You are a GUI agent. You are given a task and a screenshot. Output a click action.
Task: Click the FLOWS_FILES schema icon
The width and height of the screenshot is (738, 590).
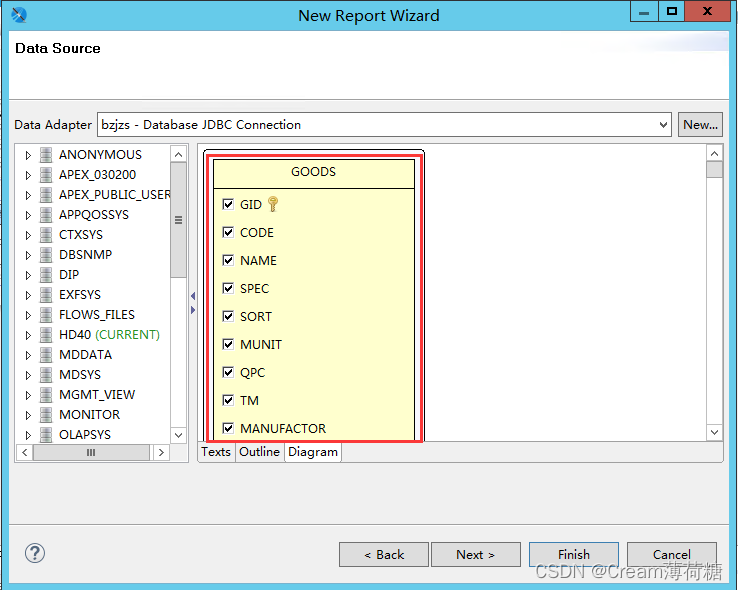(46, 315)
